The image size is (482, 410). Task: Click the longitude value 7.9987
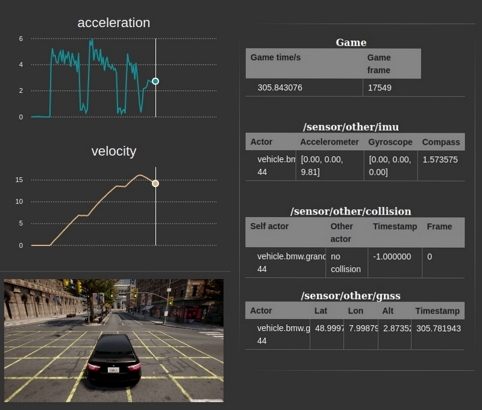363,328
